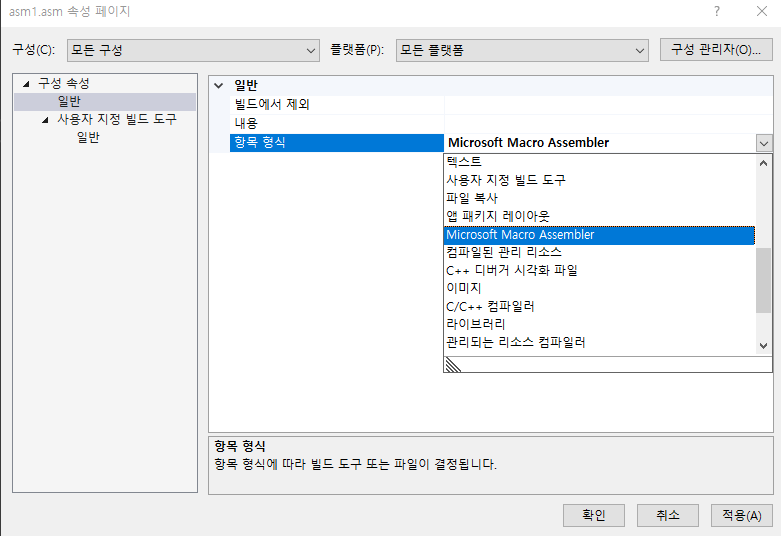Choose 컴파일된 관리 리소스 option
This screenshot has height=536, width=781.
pos(599,253)
